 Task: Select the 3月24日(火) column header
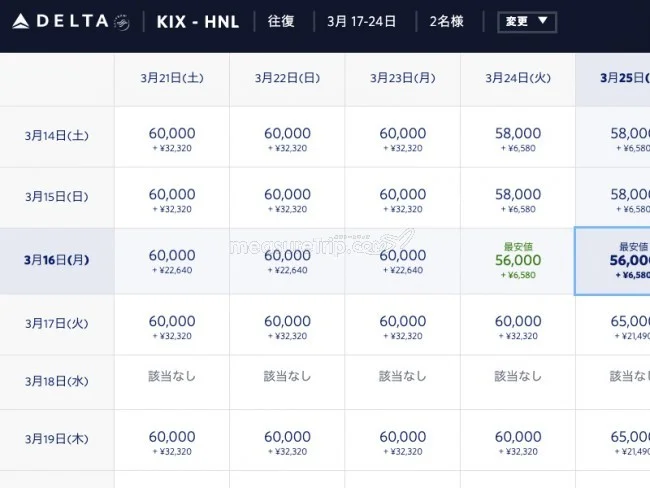(x=517, y=78)
